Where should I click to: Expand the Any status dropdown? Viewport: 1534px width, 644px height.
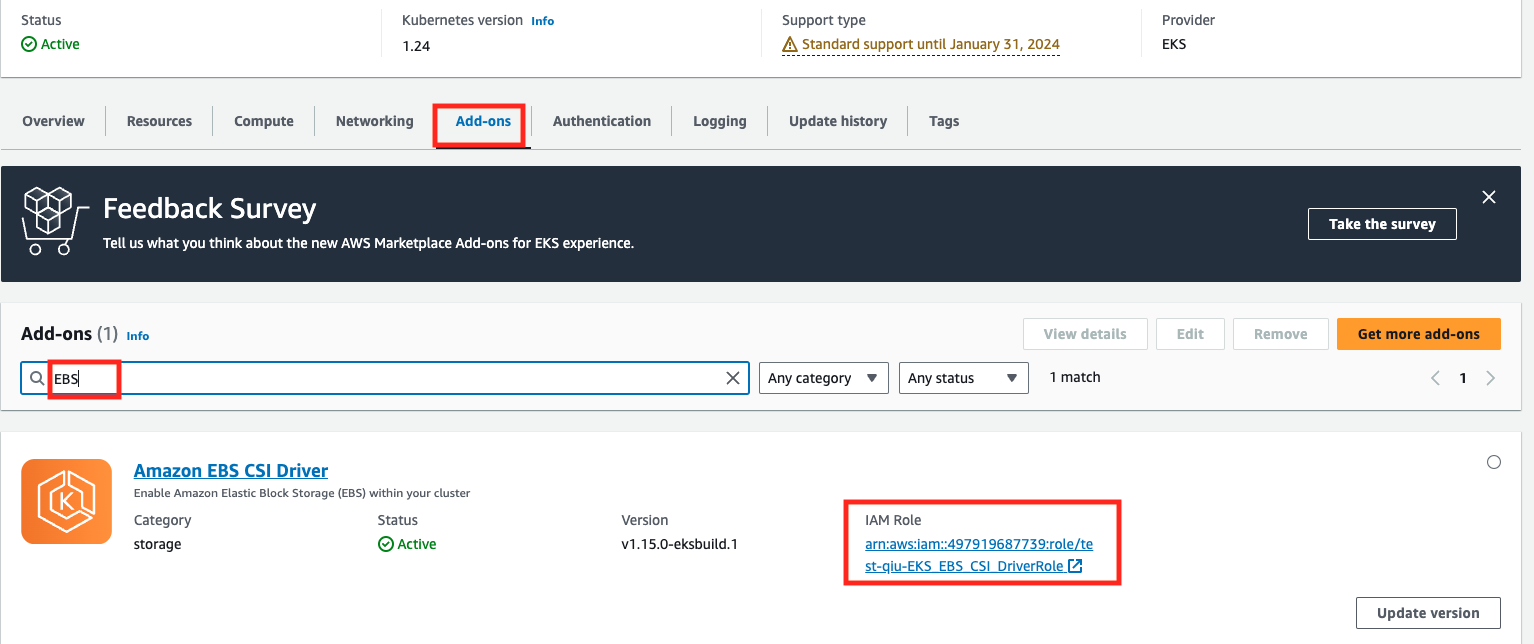coord(963,378)
